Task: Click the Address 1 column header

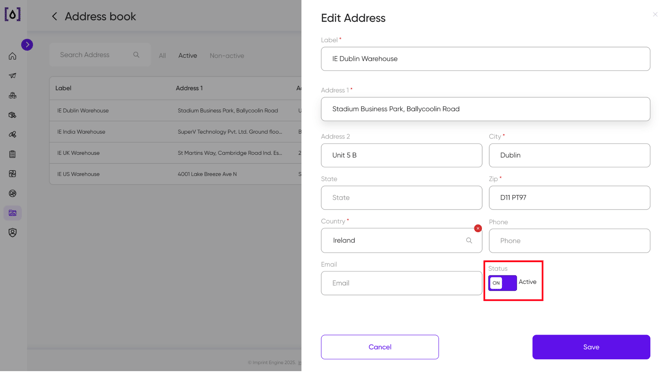Action: point(189,88)
